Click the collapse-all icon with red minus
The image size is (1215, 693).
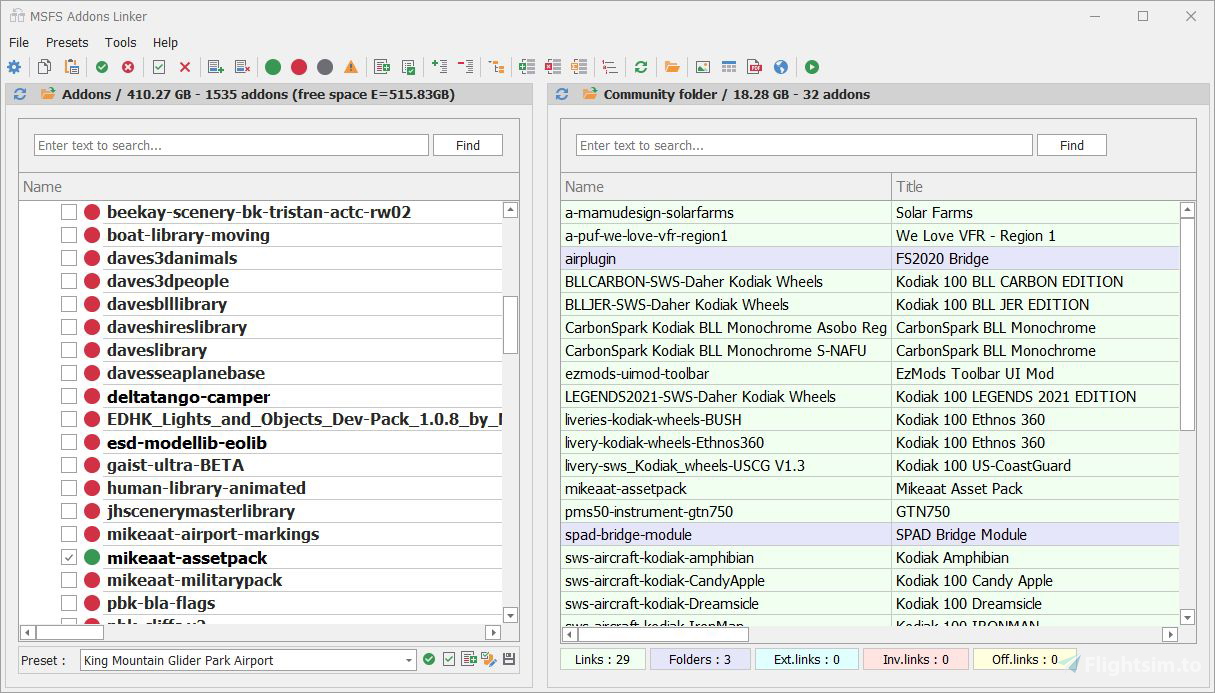click(x=465, y=67)
